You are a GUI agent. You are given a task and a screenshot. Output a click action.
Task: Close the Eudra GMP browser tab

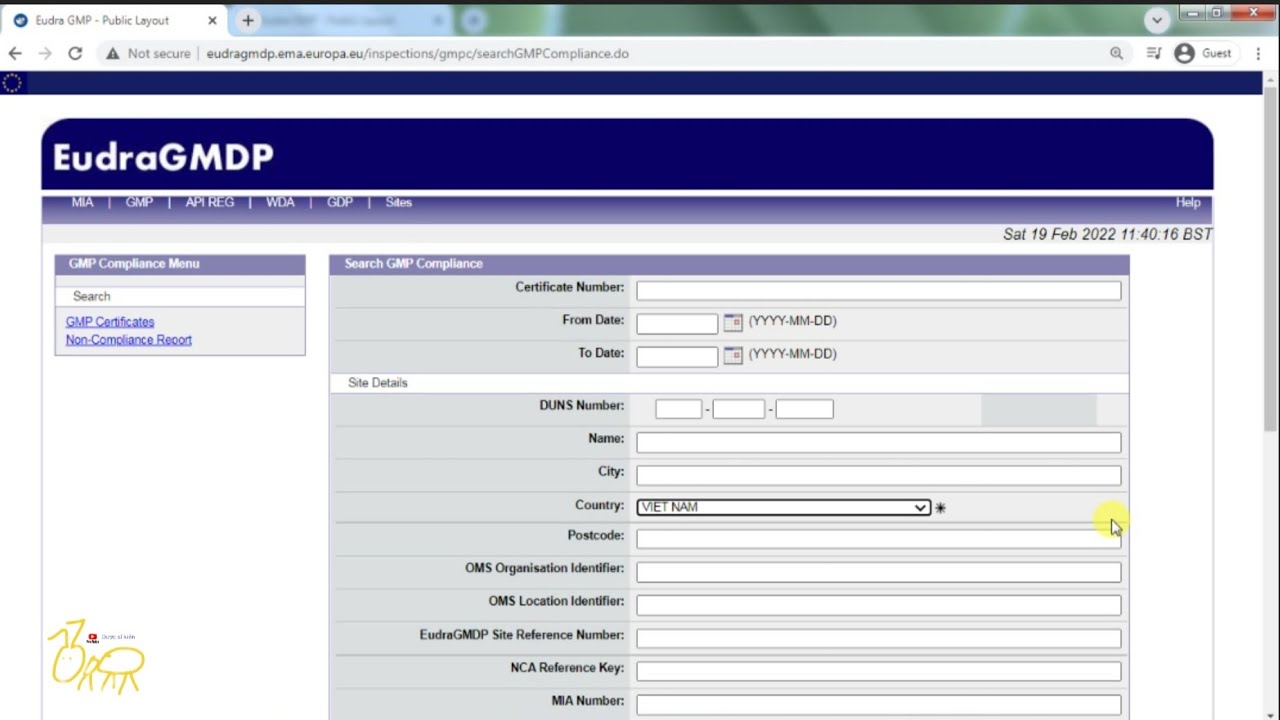click(212, 20)
